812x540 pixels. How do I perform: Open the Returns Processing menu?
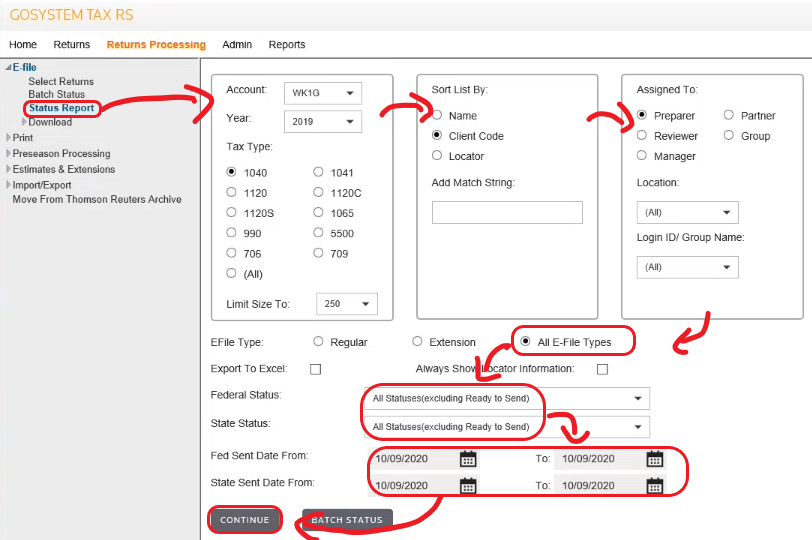(156, 45)
